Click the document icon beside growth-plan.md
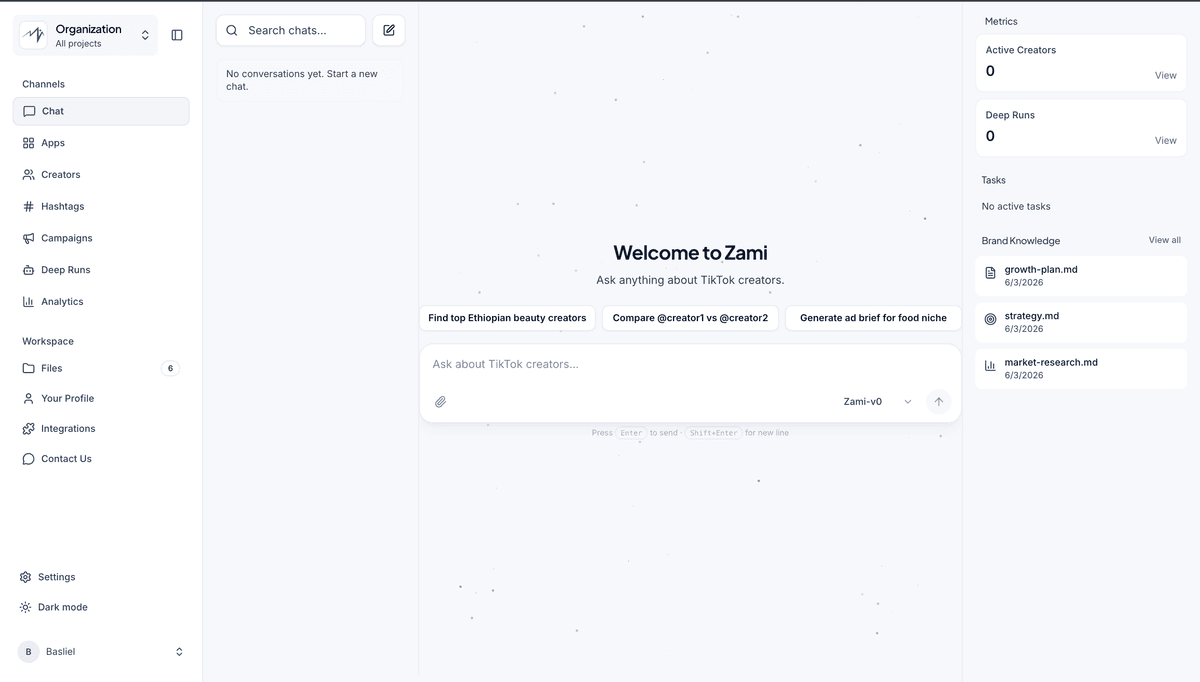The image size is (1200, 682). pyautogui.click(x=990, y=273)
